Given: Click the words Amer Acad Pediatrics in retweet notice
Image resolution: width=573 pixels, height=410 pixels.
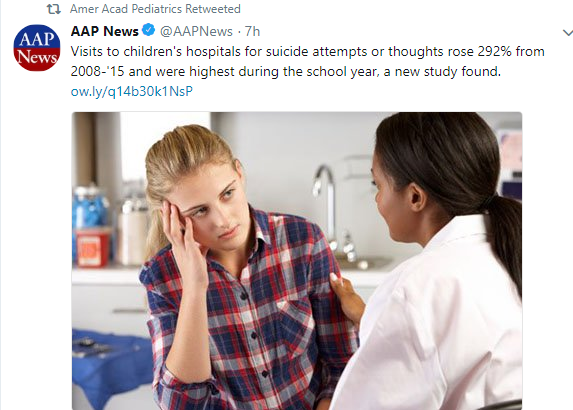Looking at the screenshot, I should (x=126, y=9).
